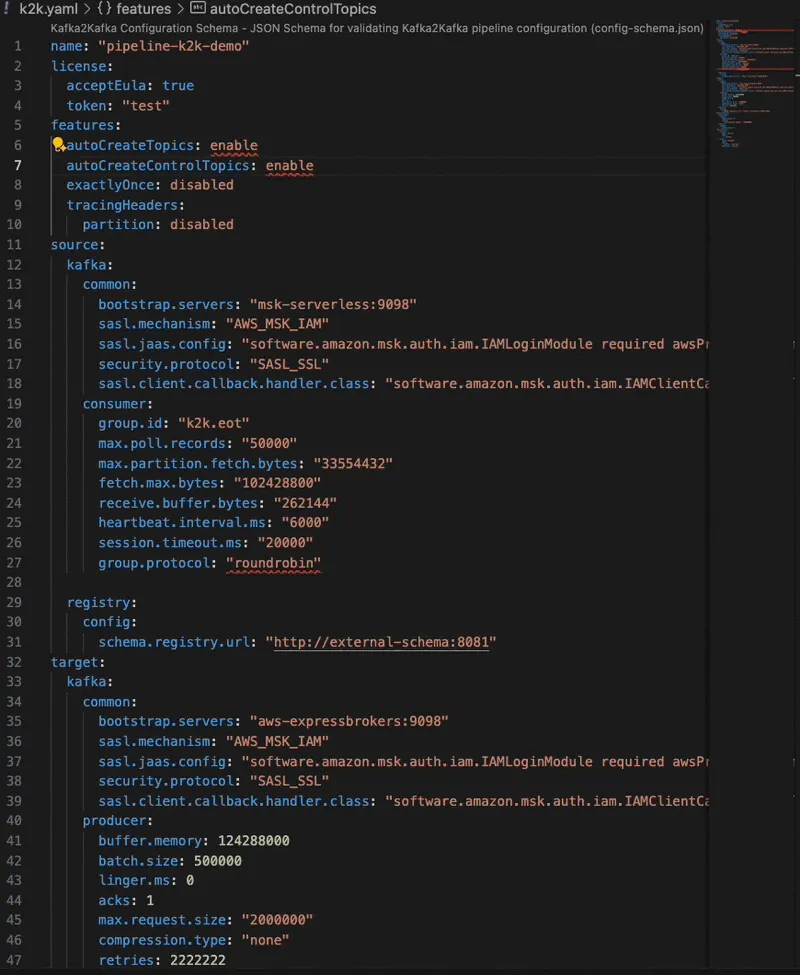800x975 pixels.
Task: Click the quick-fix lightbulb icon on line 6
Action: point(59,145)
